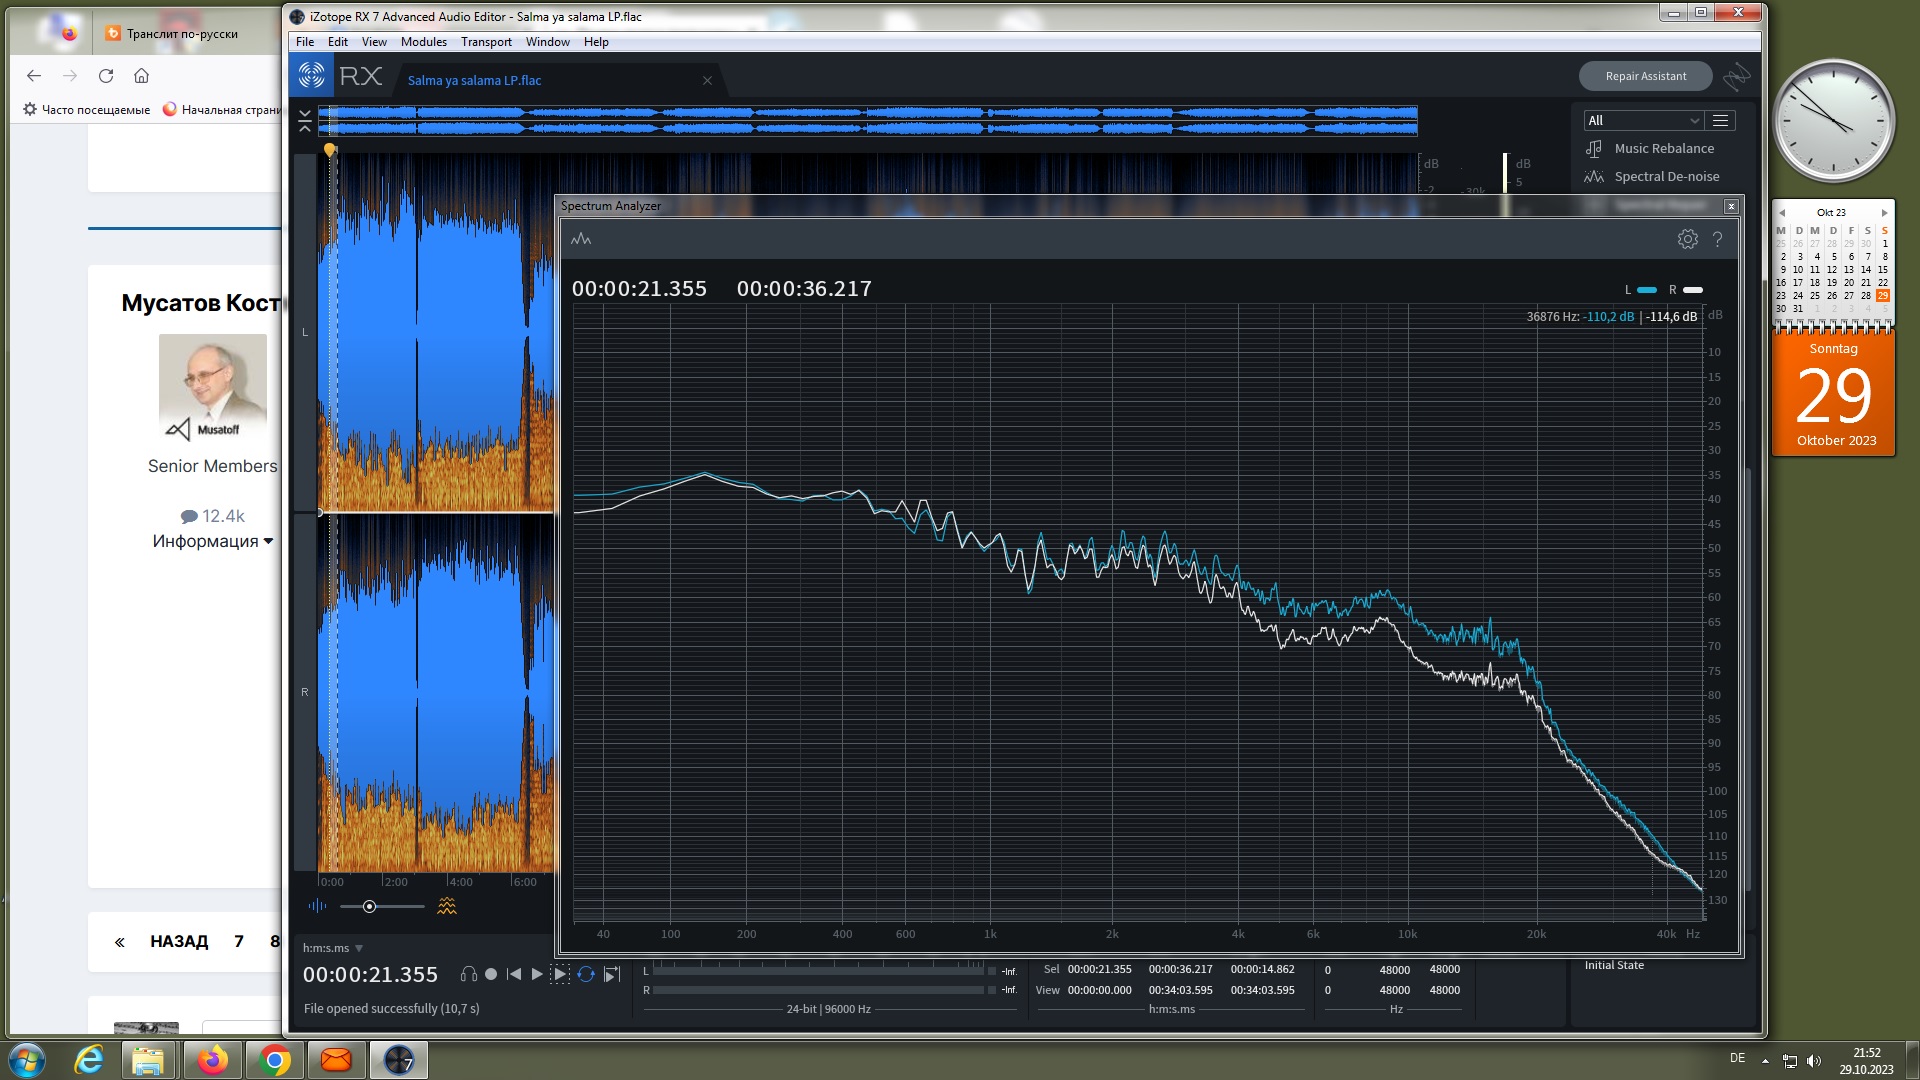This screenshot has width=1920, height=1080.
Task: Click the rewind to start button
Action: [x=514, y=974]
